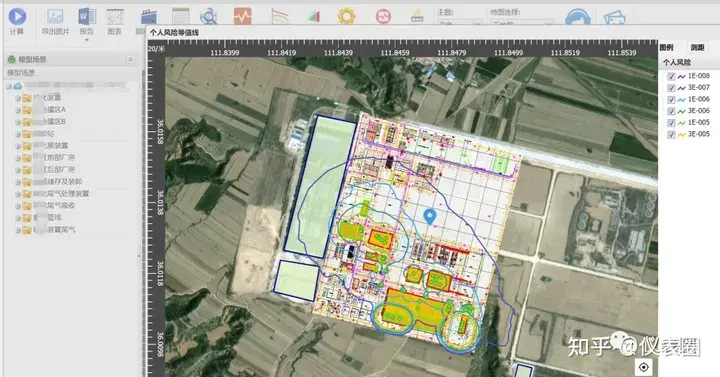Select the magnifier search toolbar icon
The height and width of the screenshot is (377, 720).
208,17
